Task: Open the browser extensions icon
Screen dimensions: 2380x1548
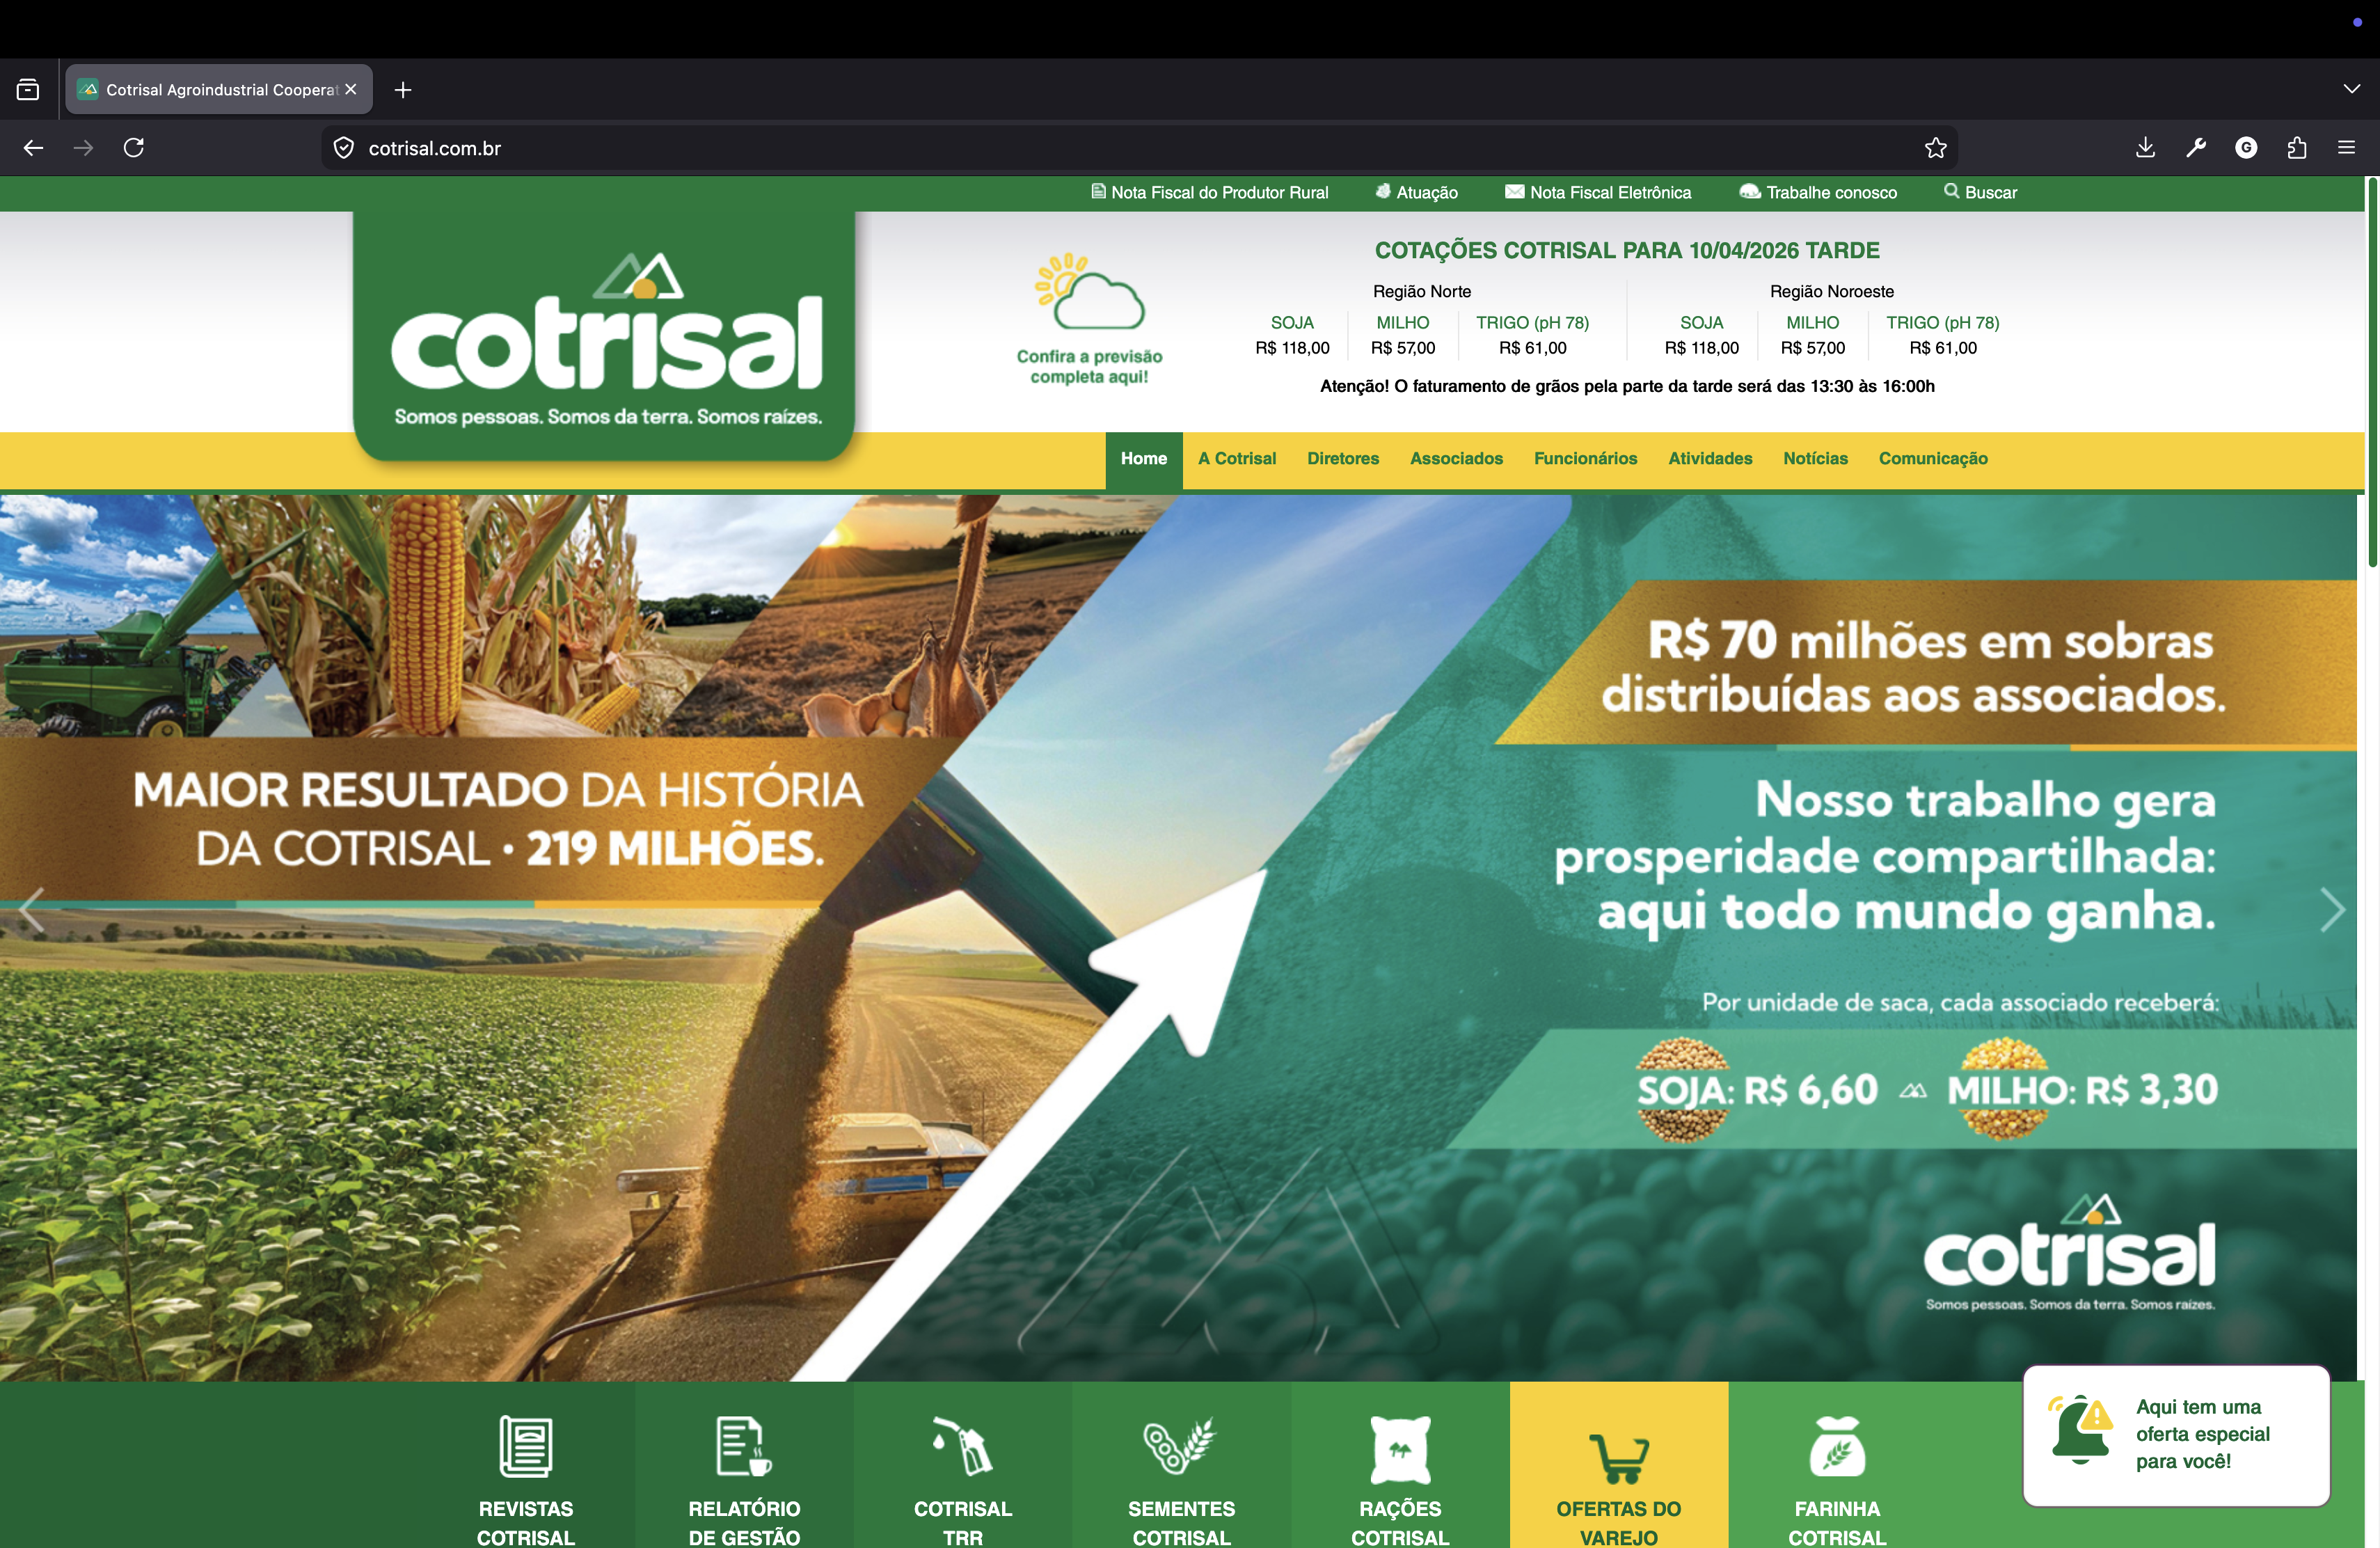Action: [2297, 148]
